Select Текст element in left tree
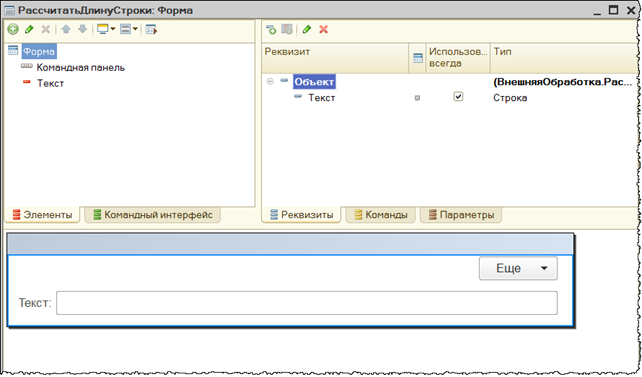The width and height of the screenshot is (642, 377). pos(50,83)
